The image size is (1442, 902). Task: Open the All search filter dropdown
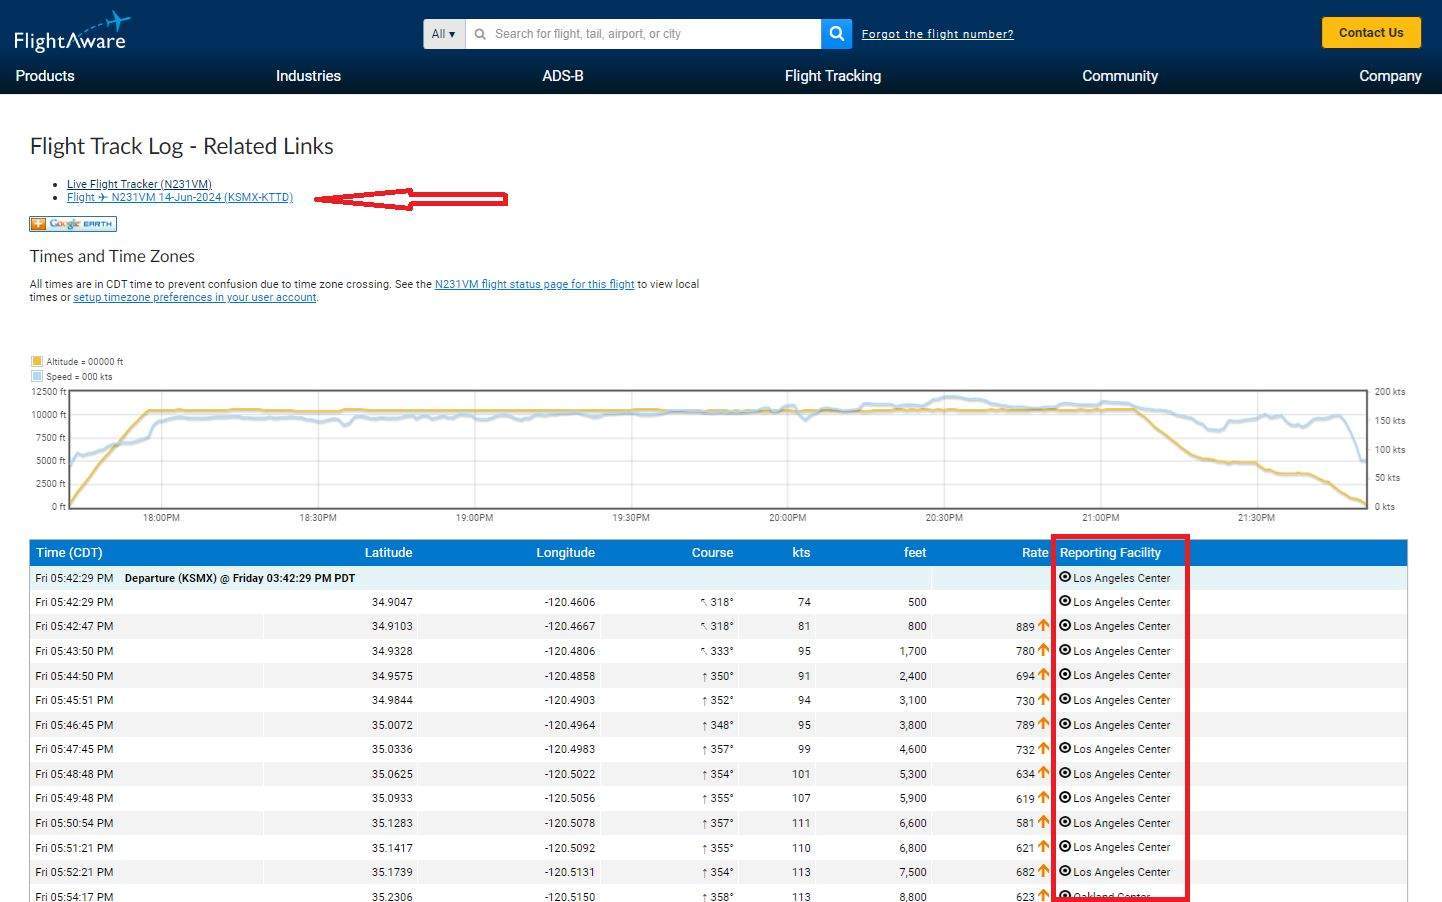click(x=444, y=34)
